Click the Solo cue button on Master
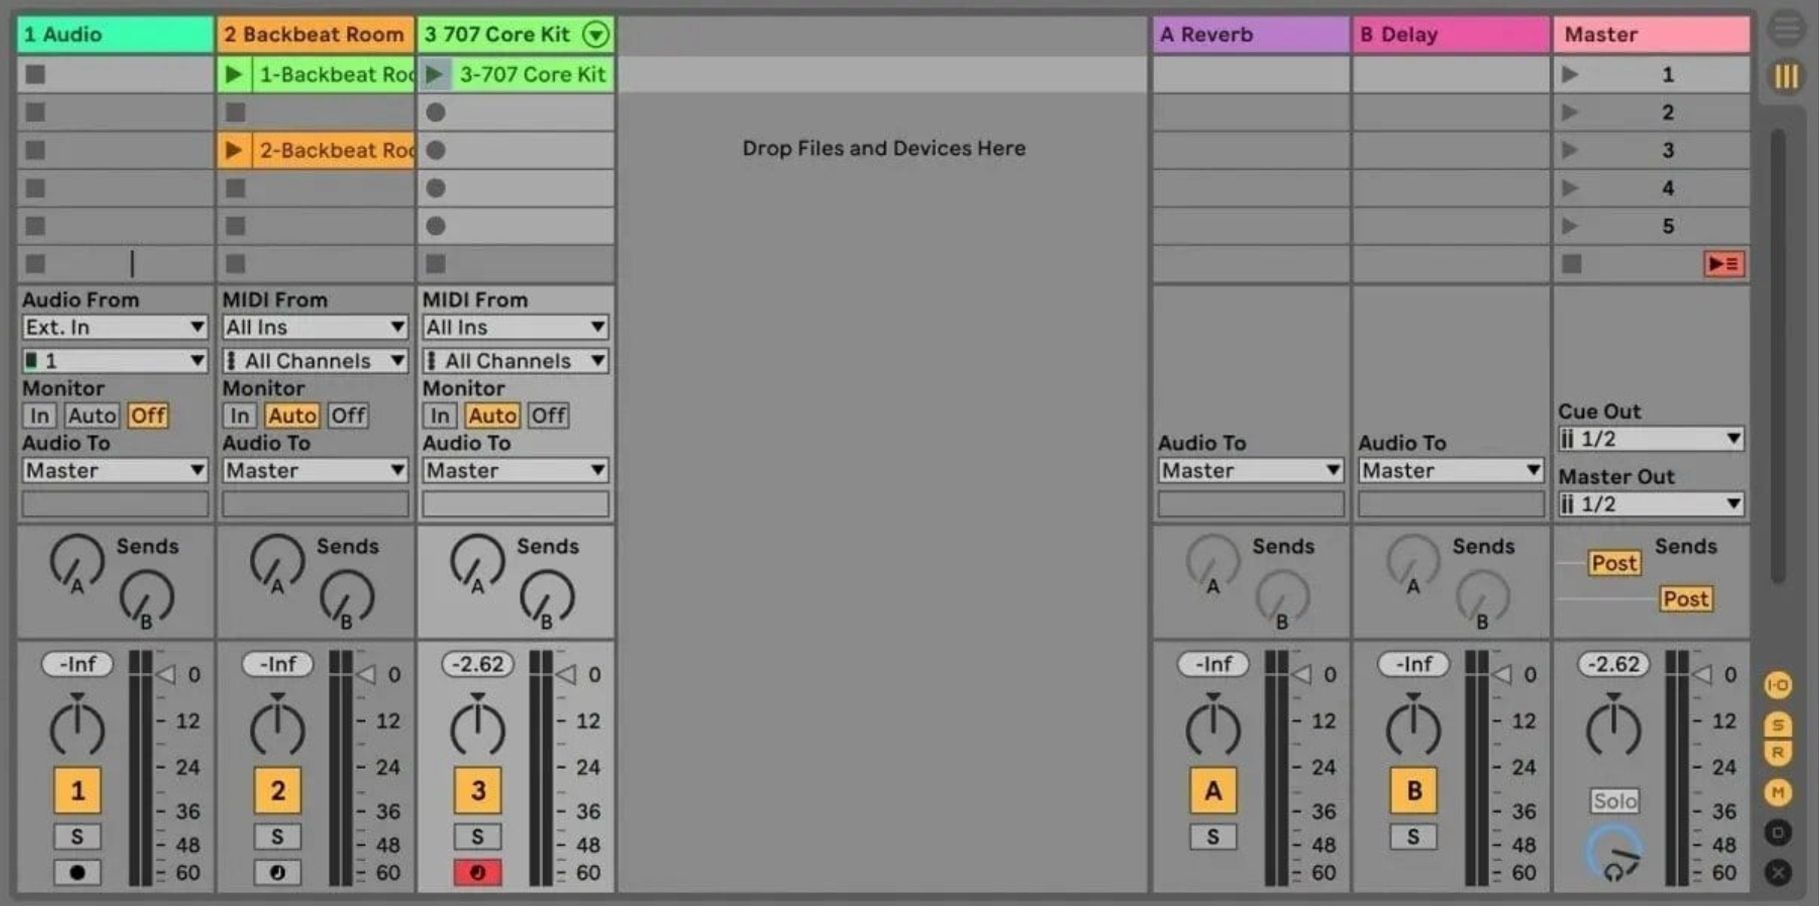 tap(1614, 800)
